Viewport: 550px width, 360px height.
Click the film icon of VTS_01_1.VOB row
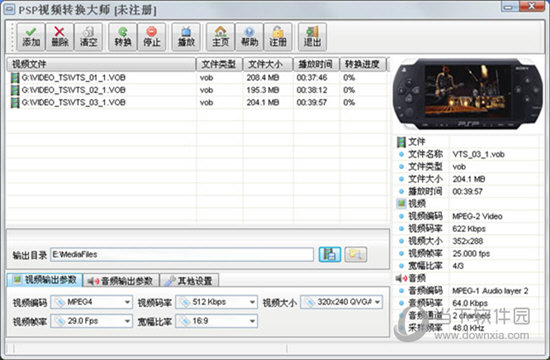15,78
